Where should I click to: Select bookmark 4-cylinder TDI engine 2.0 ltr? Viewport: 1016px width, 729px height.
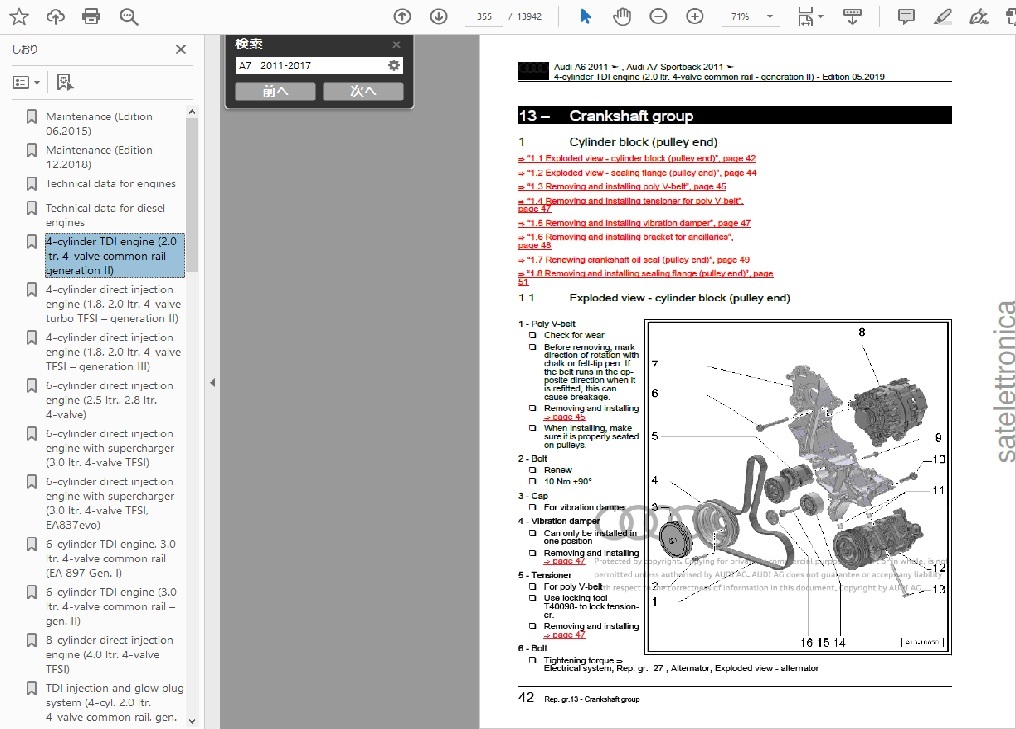click(x=115, y=256)
